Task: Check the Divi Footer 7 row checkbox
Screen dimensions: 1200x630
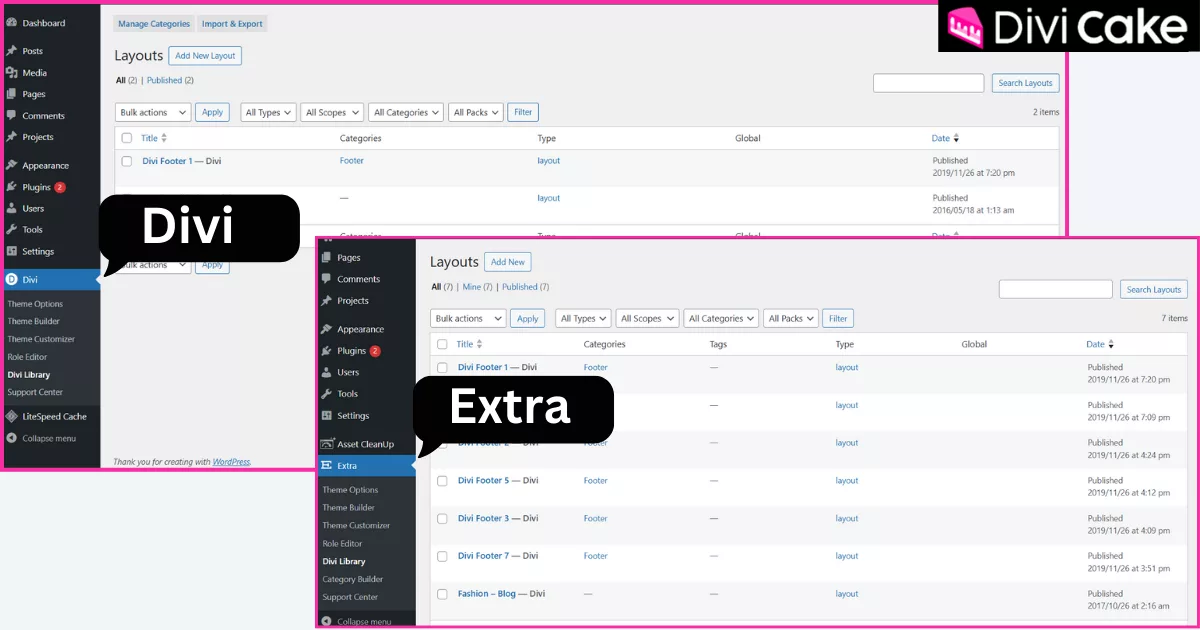Action: (442, 556)
